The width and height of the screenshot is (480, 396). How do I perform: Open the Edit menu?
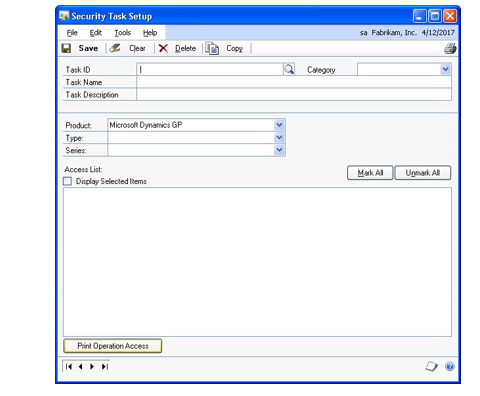pyautogui.click(x=96, y=33)
